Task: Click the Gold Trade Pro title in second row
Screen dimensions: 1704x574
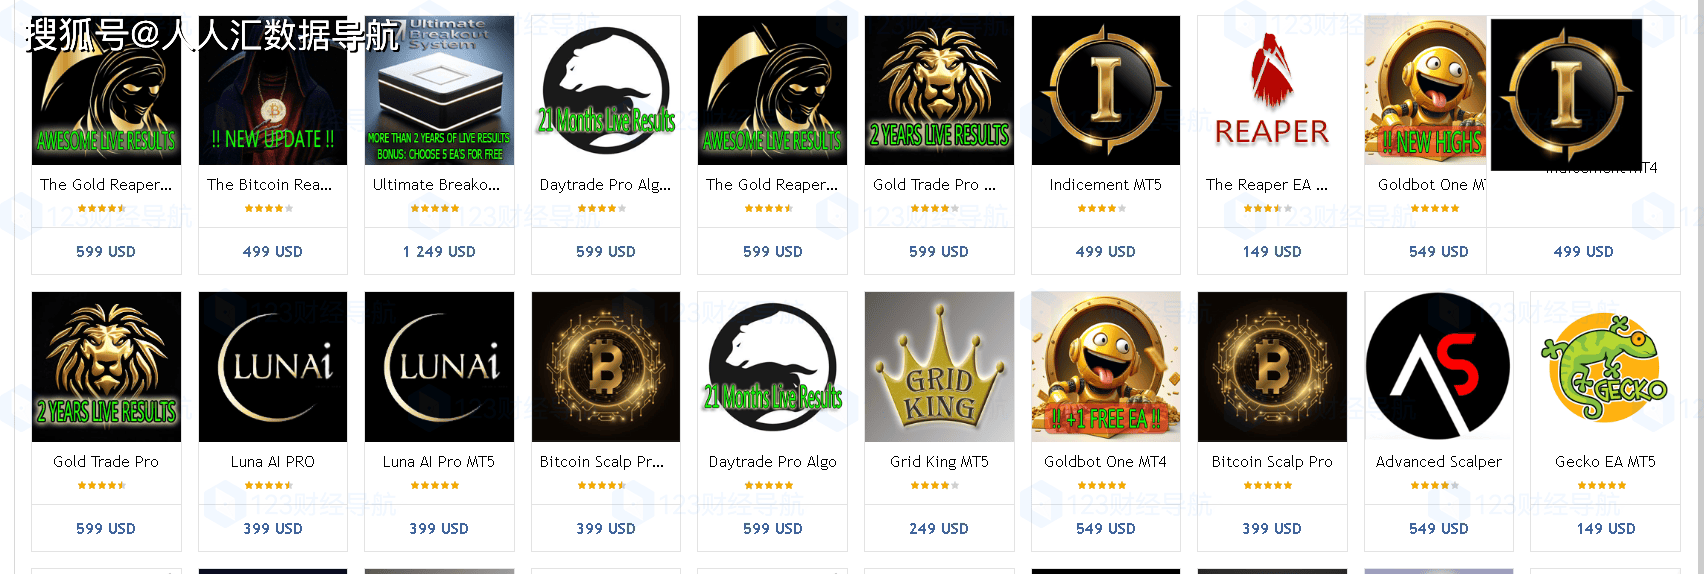Action: (x=106, y=462)
